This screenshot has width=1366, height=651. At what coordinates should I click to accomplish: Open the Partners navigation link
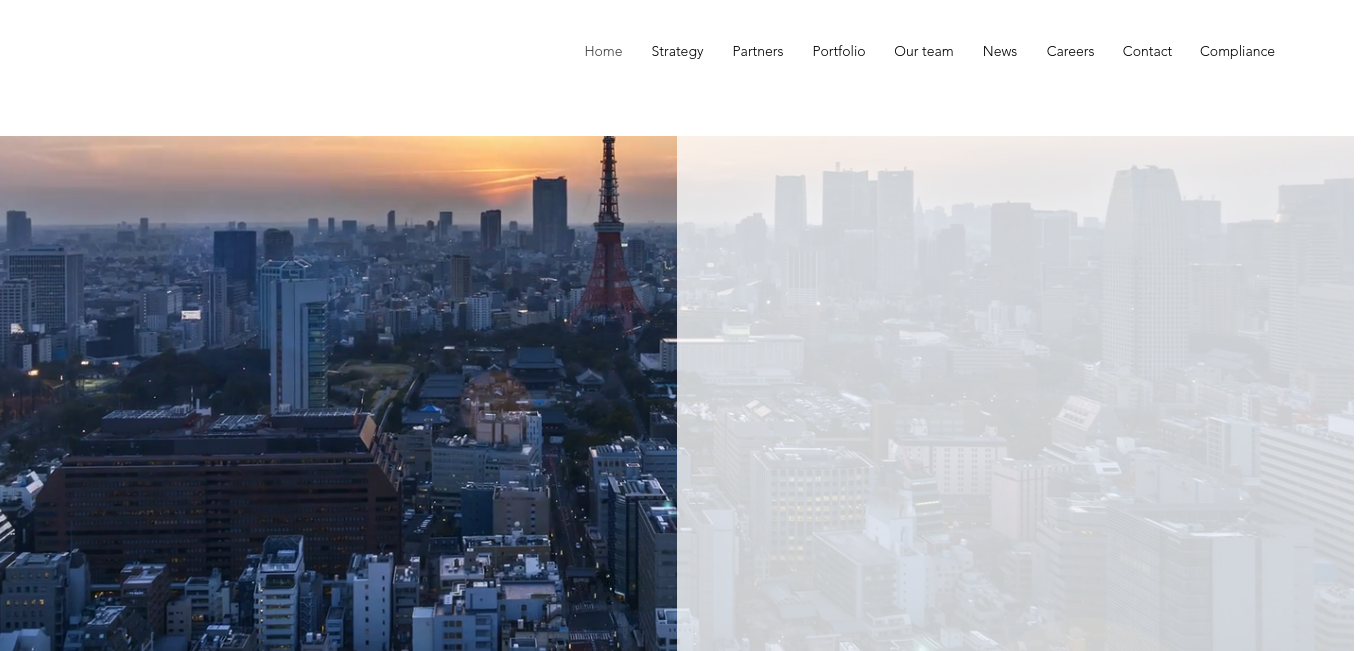pos(757,51)
